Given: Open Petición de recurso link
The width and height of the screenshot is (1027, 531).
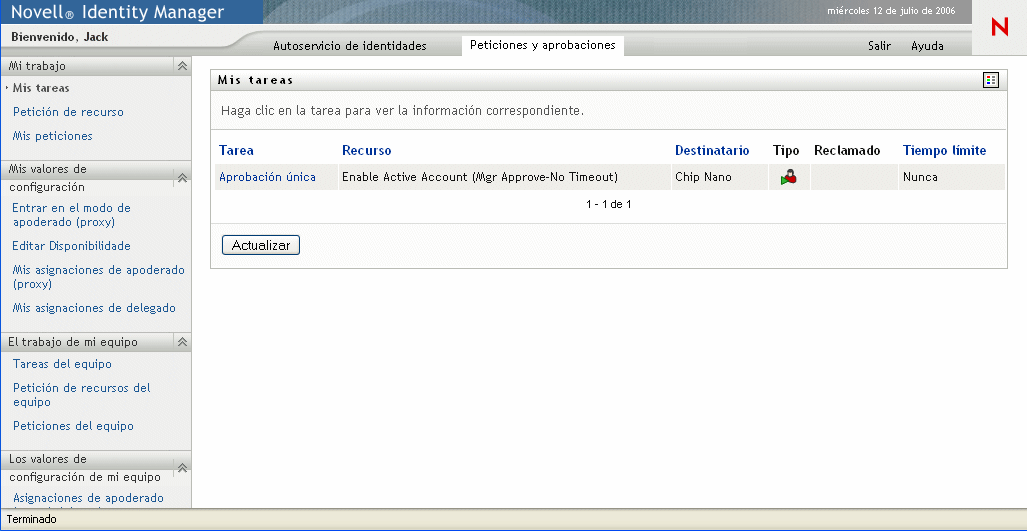Looking at the screenshot, I should 68,112.
